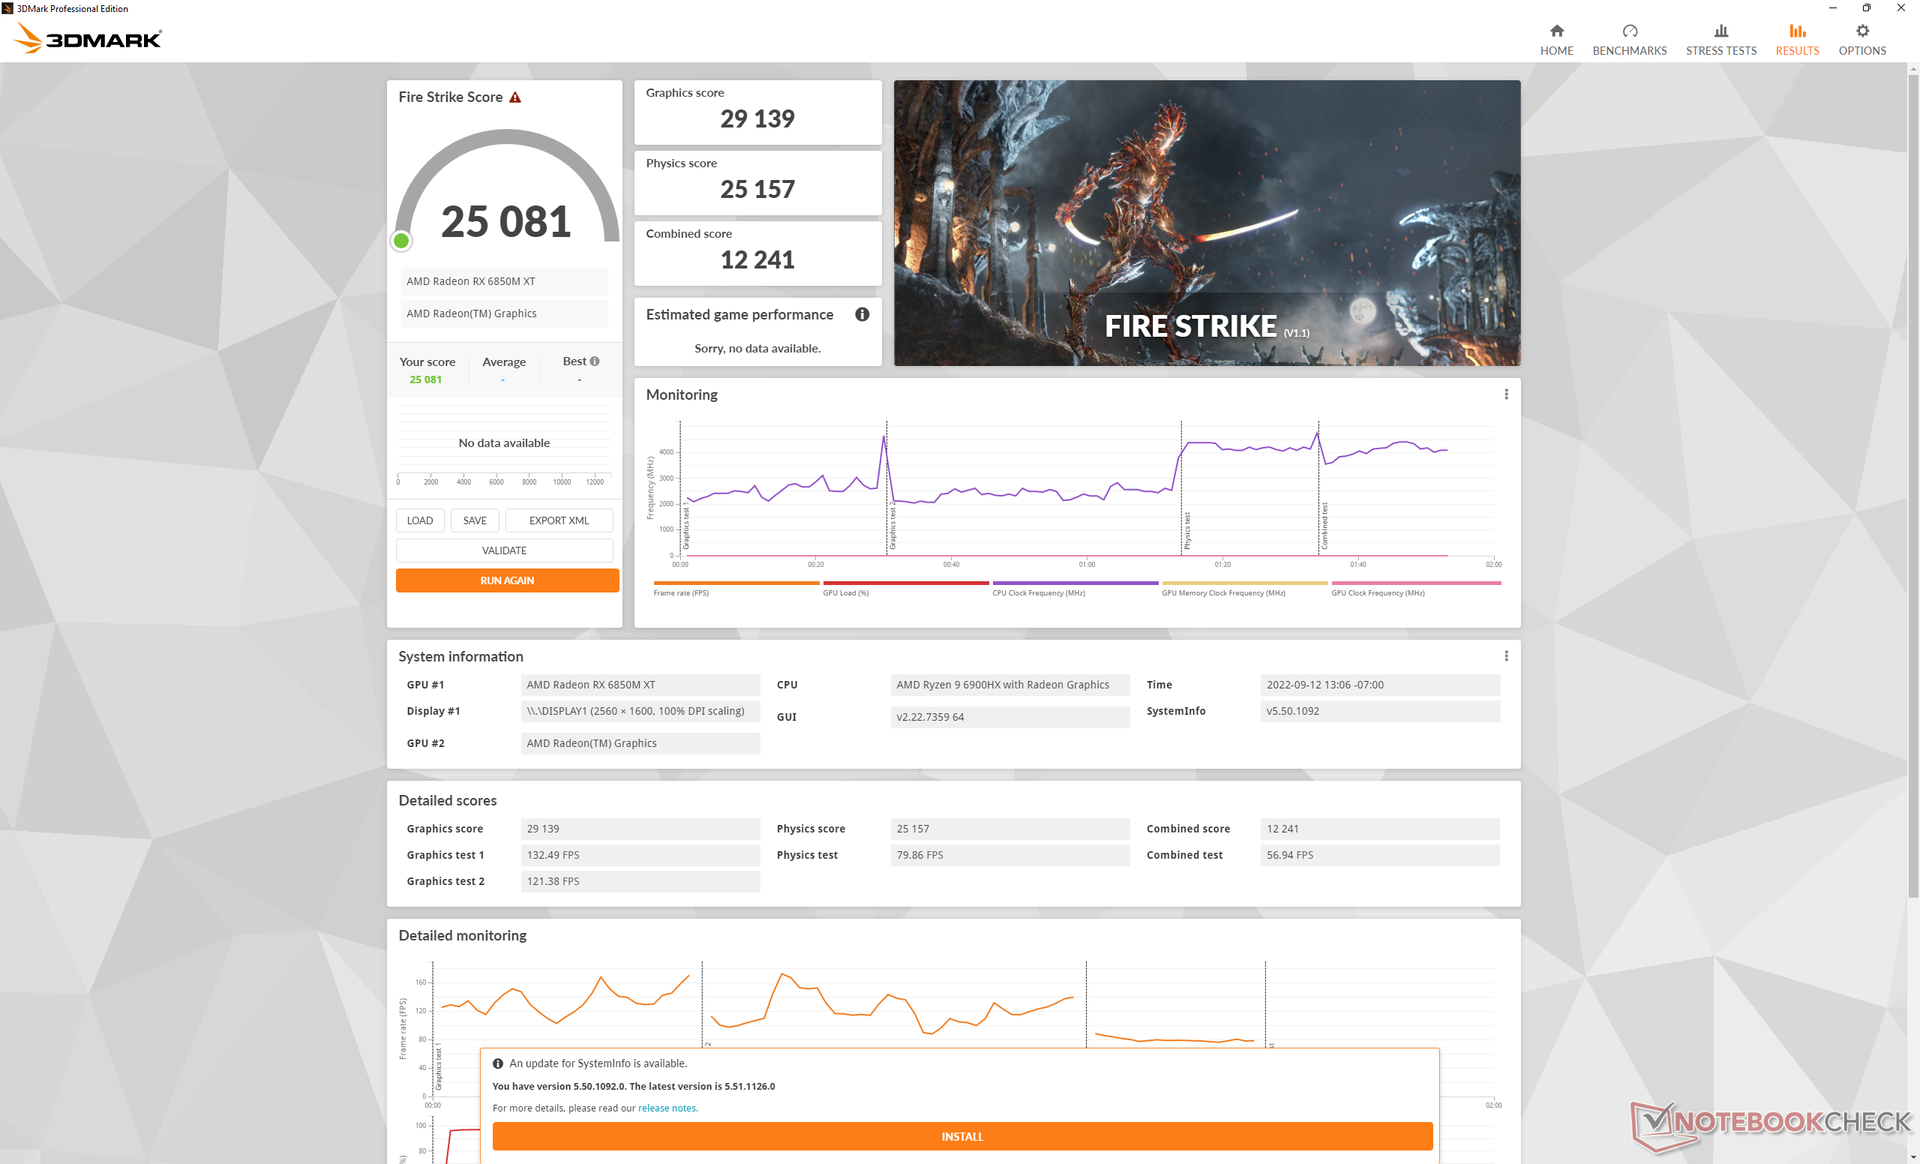Click the GPU Memory Clock Frequency swatch

coord(1244,583)
